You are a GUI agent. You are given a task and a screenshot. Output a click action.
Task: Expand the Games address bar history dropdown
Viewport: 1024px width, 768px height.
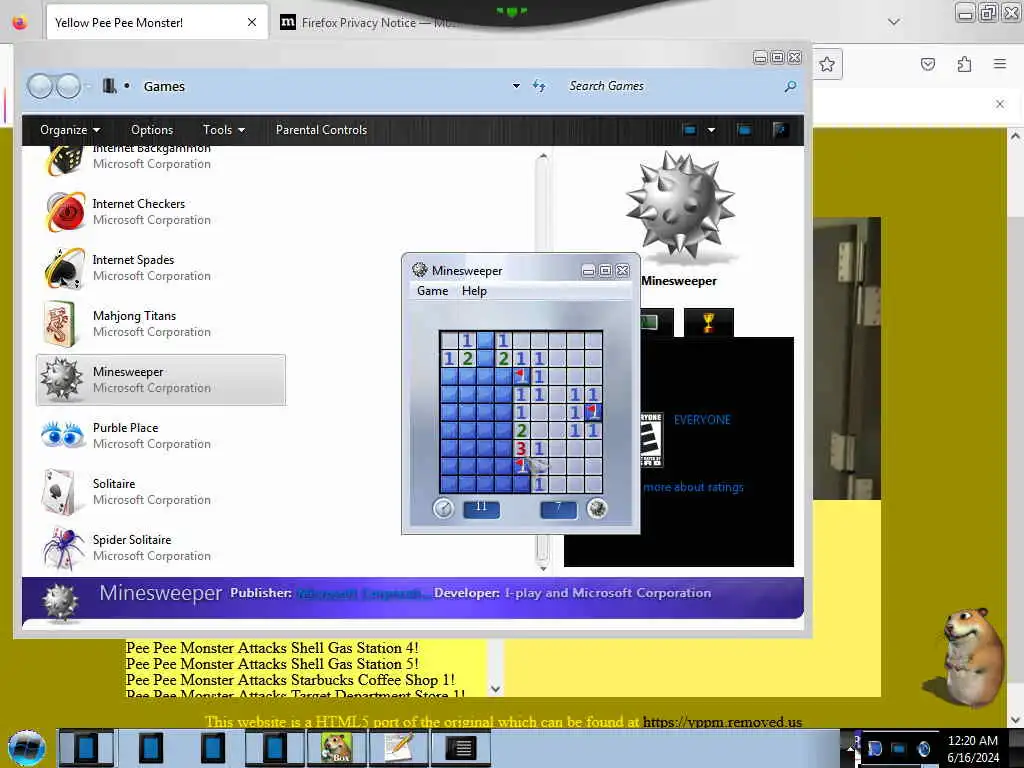[x=516, y=86]
